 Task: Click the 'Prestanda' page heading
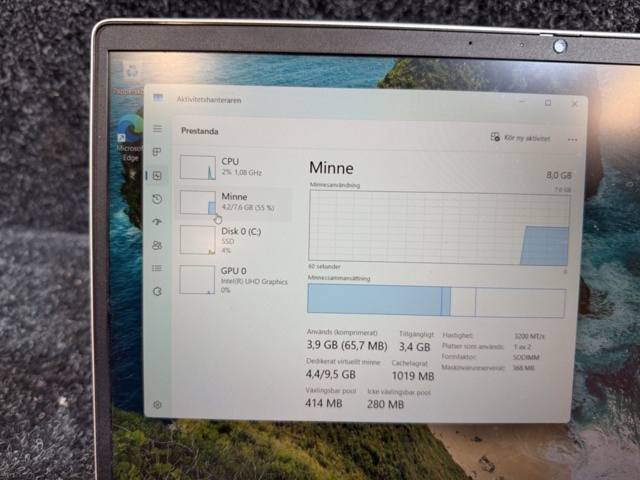point(200,131)
